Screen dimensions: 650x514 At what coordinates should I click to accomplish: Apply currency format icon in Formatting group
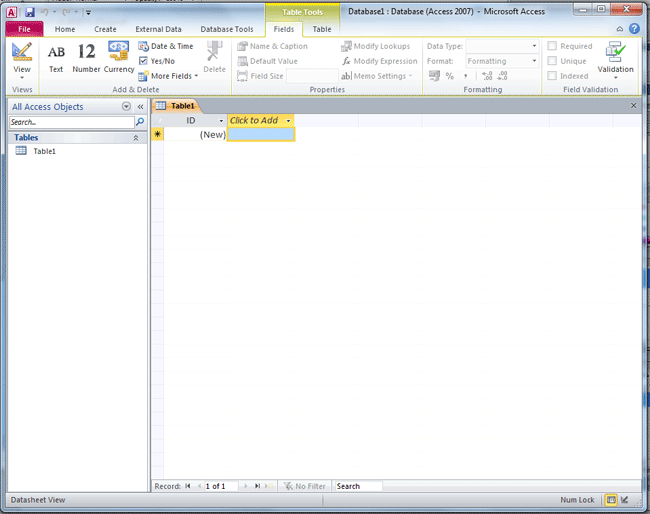click(434, 76)
